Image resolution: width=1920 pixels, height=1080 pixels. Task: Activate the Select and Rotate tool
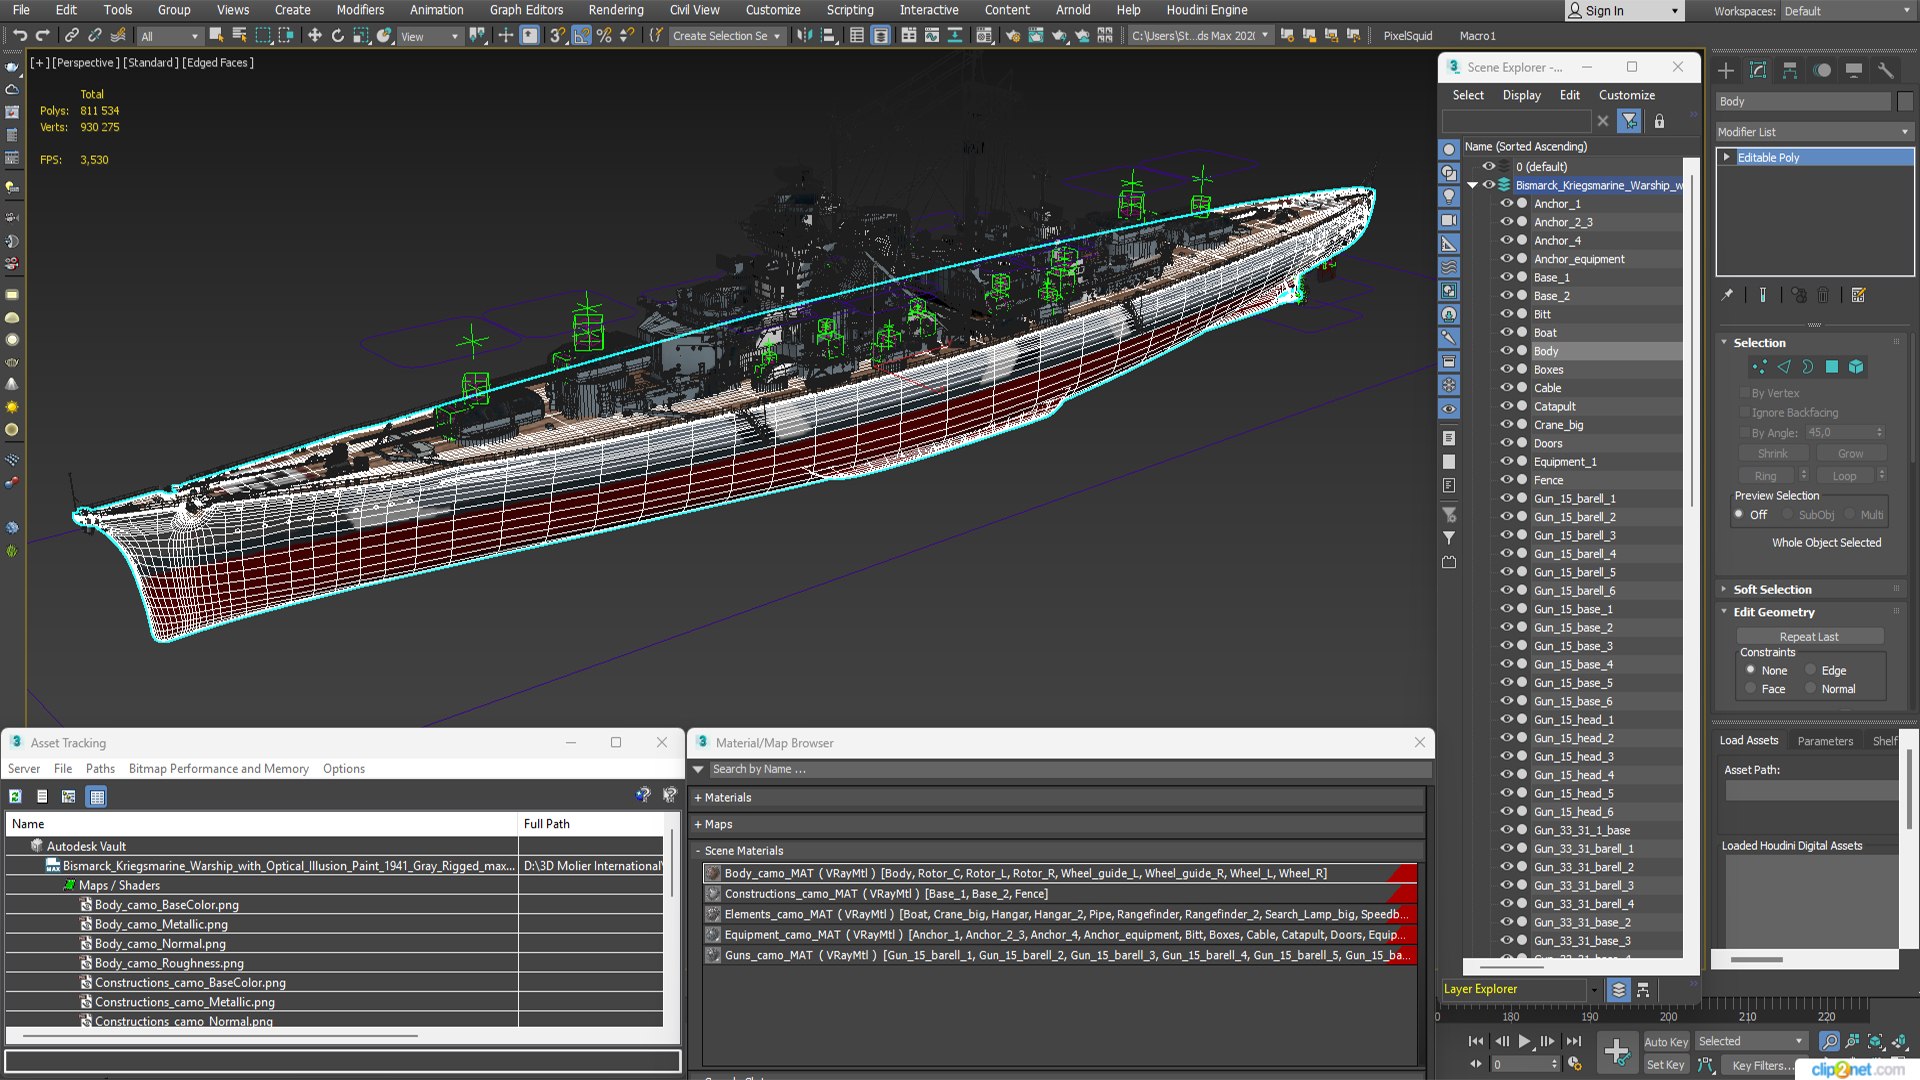[x=337, y=36]
